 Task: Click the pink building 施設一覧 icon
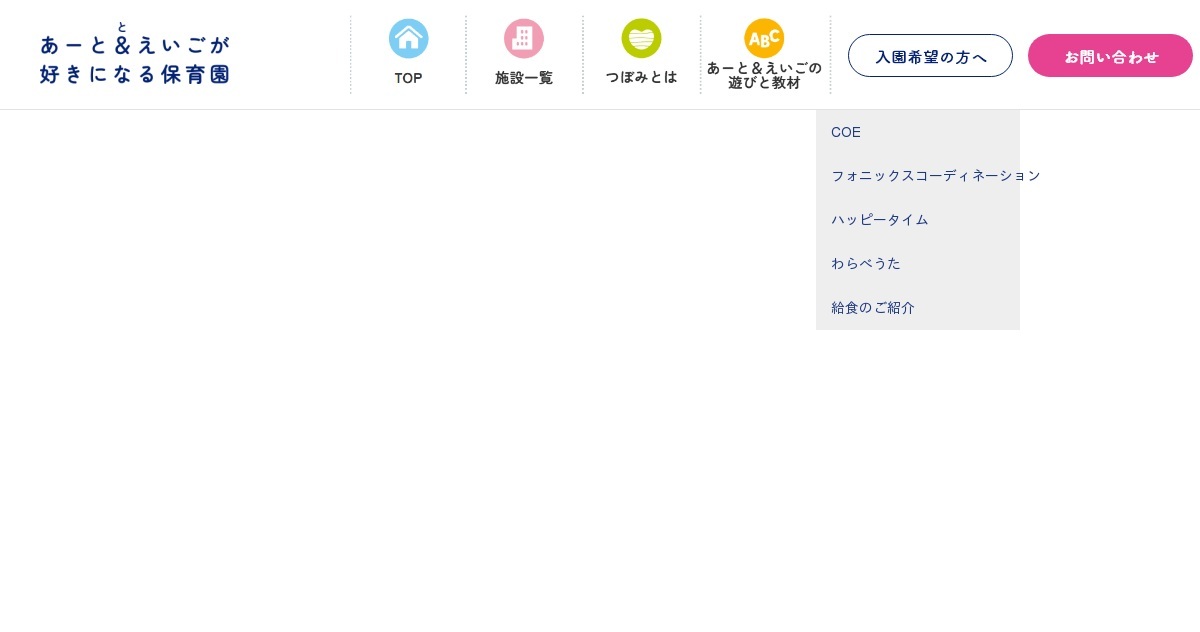524,38
